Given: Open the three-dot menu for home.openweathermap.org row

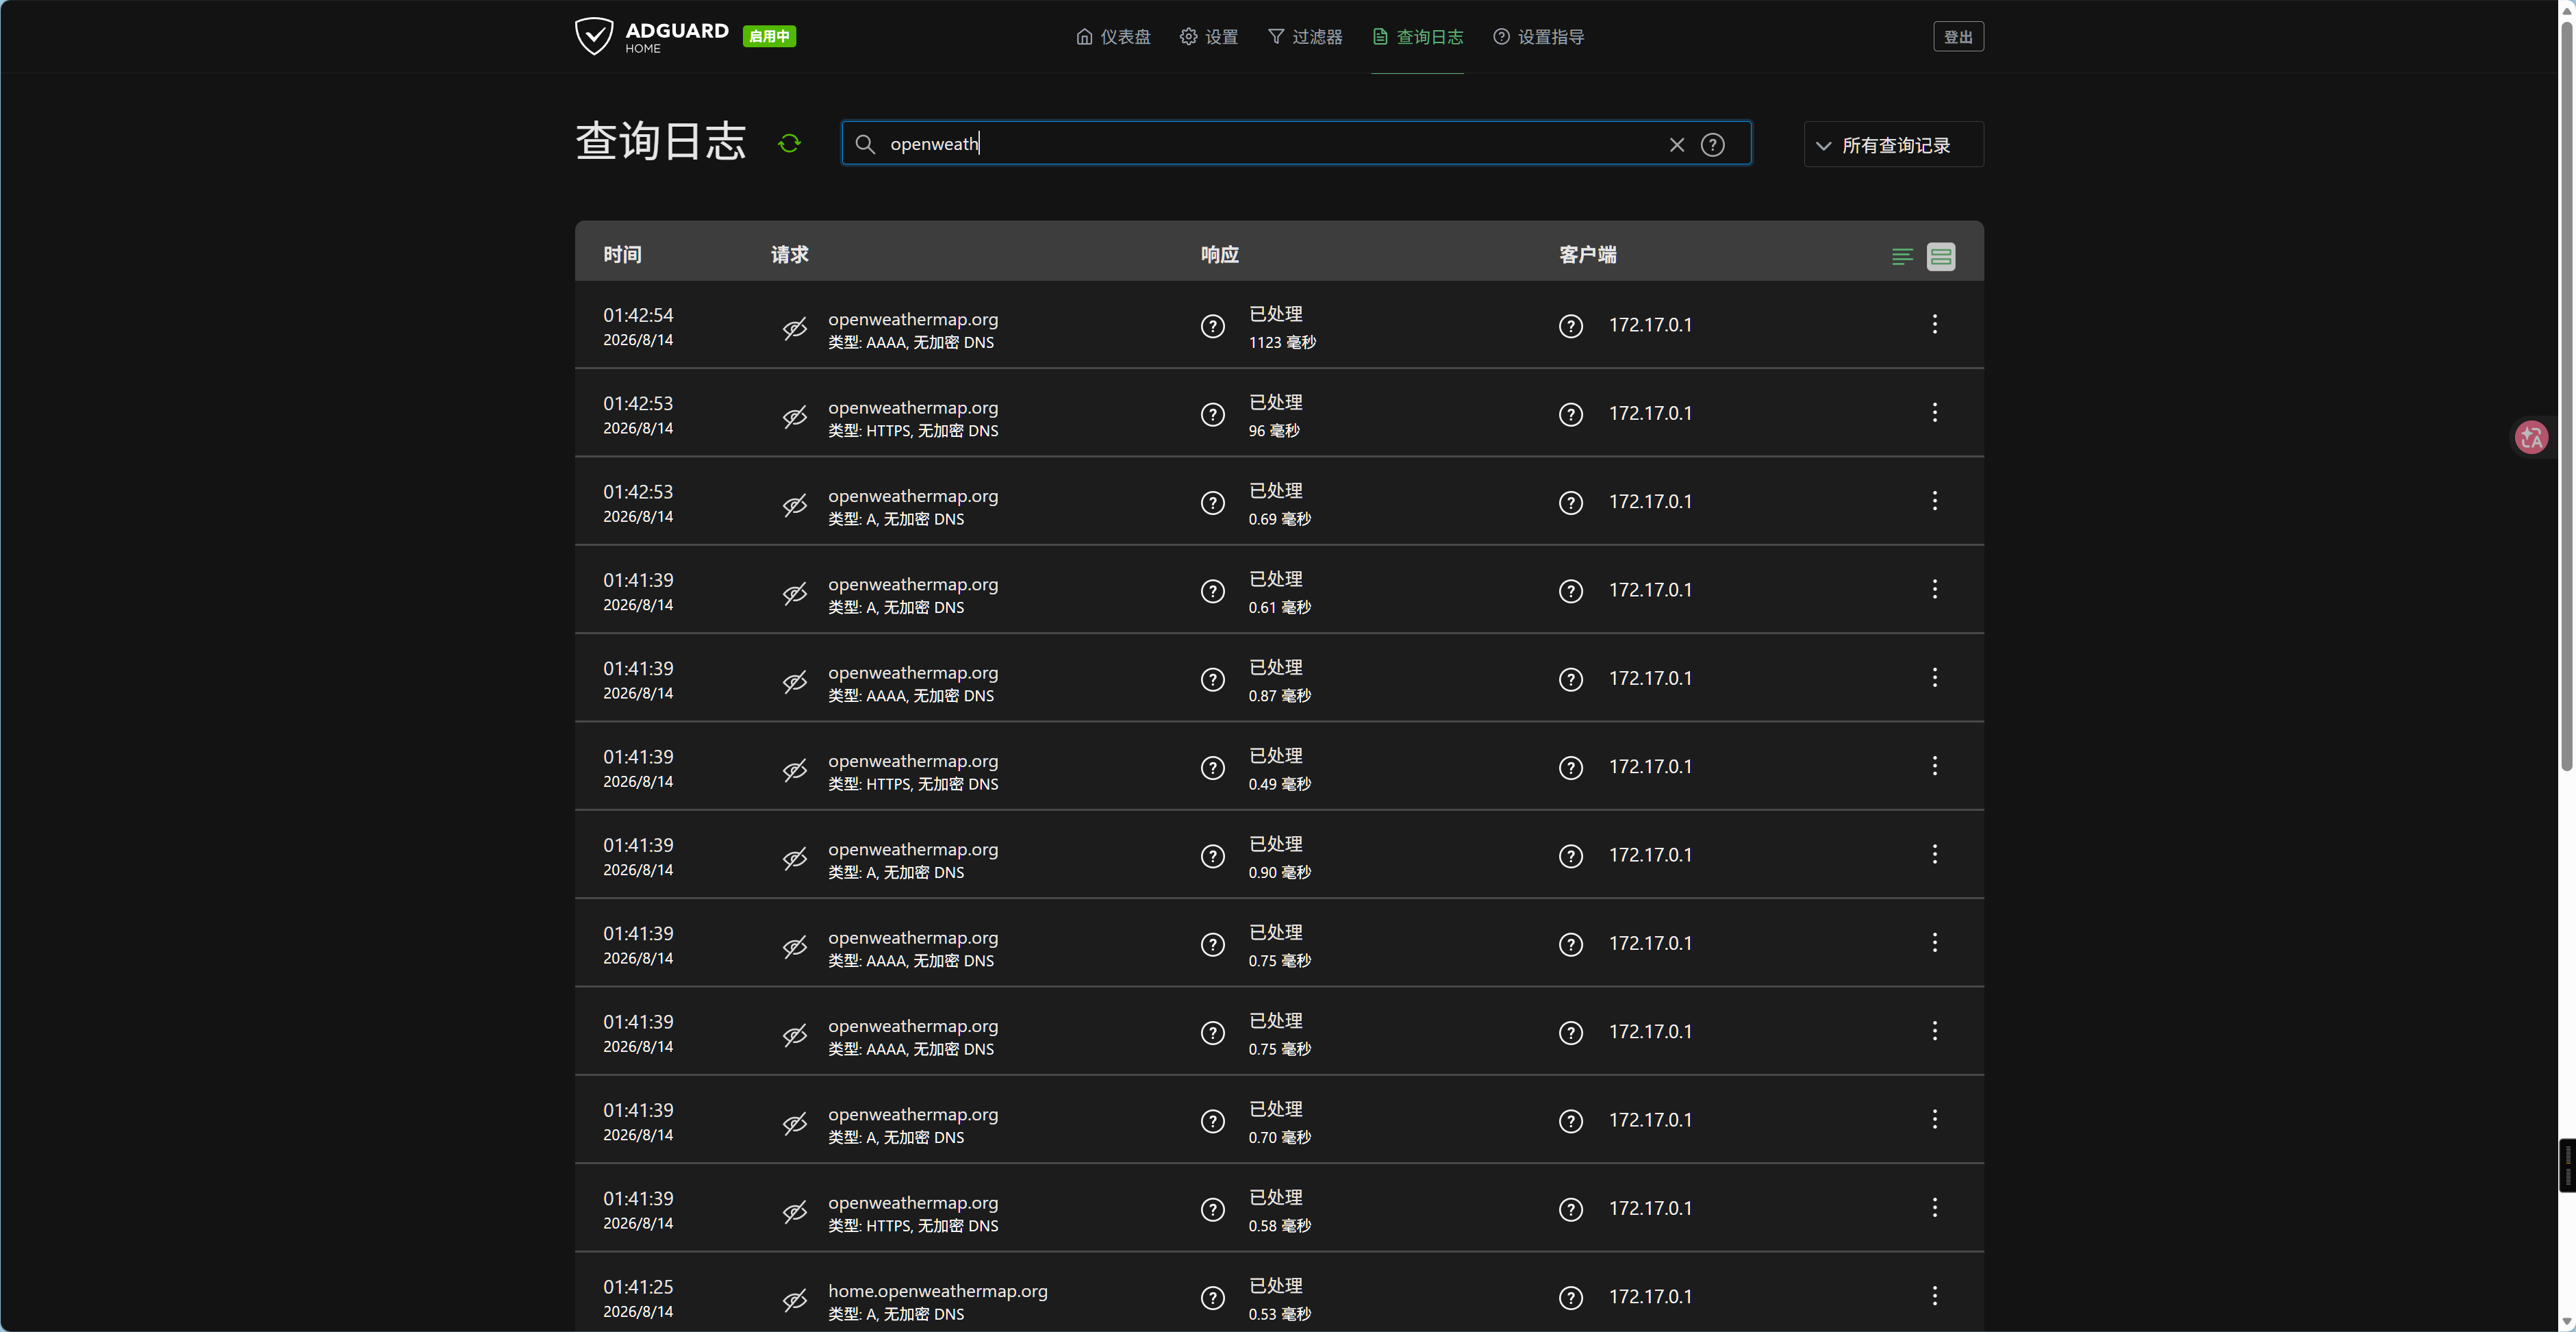Looking at the screenshot, I should [x=1934, y=1296].
